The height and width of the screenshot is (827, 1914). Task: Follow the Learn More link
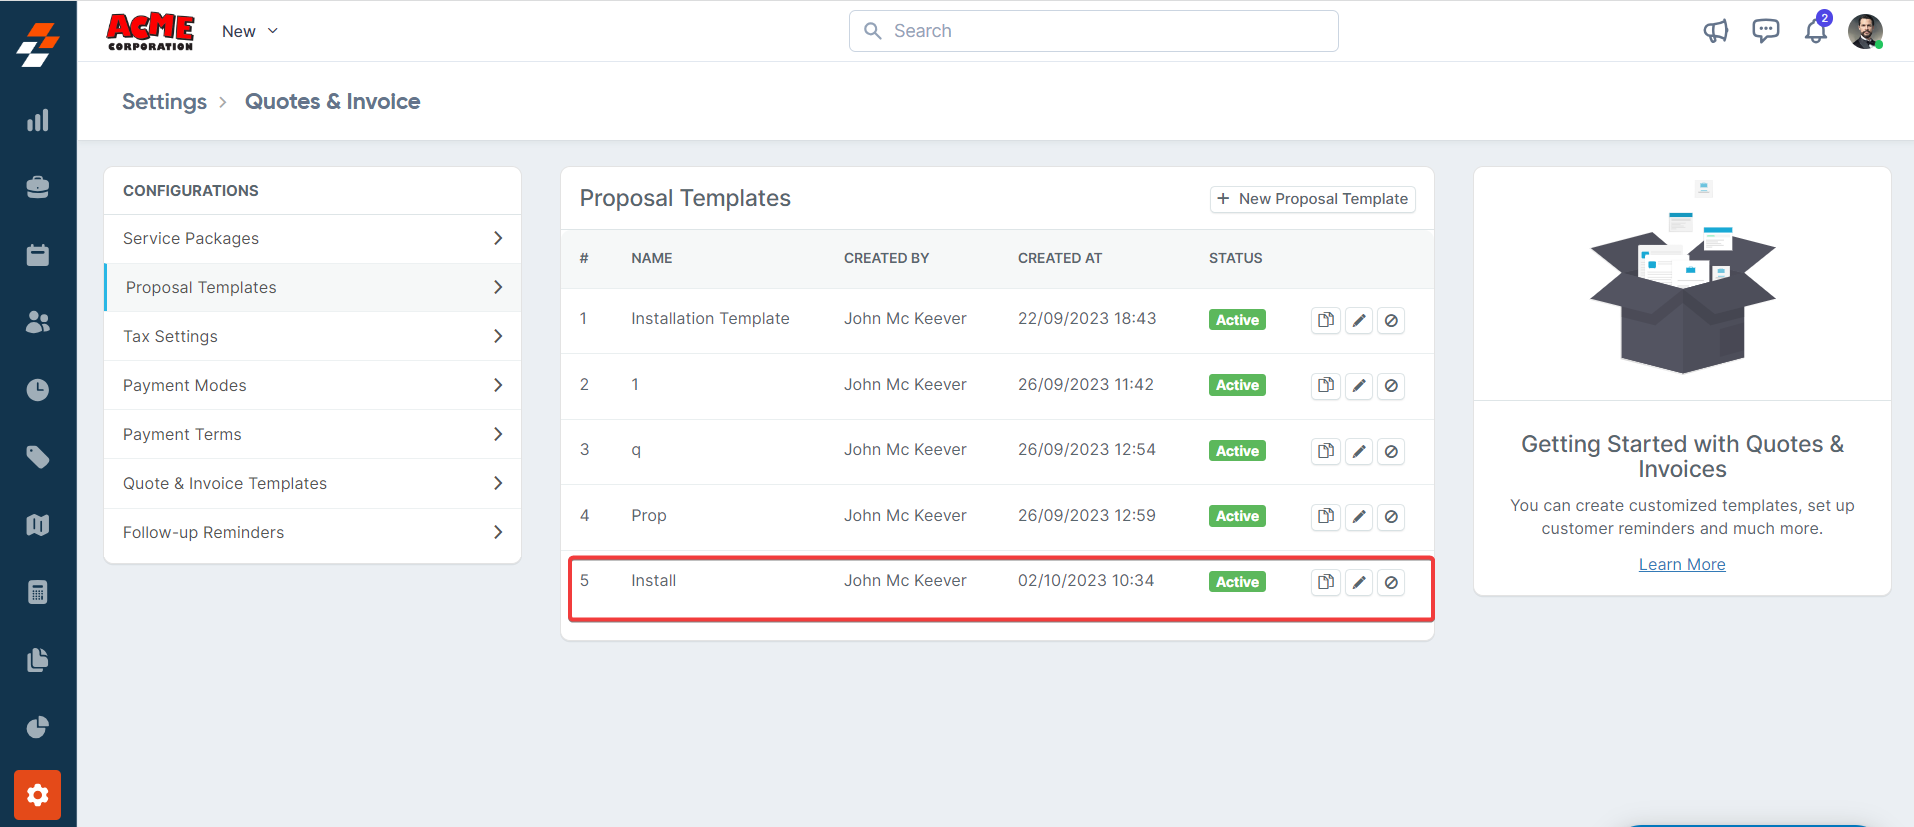(x=1682, y=564)
